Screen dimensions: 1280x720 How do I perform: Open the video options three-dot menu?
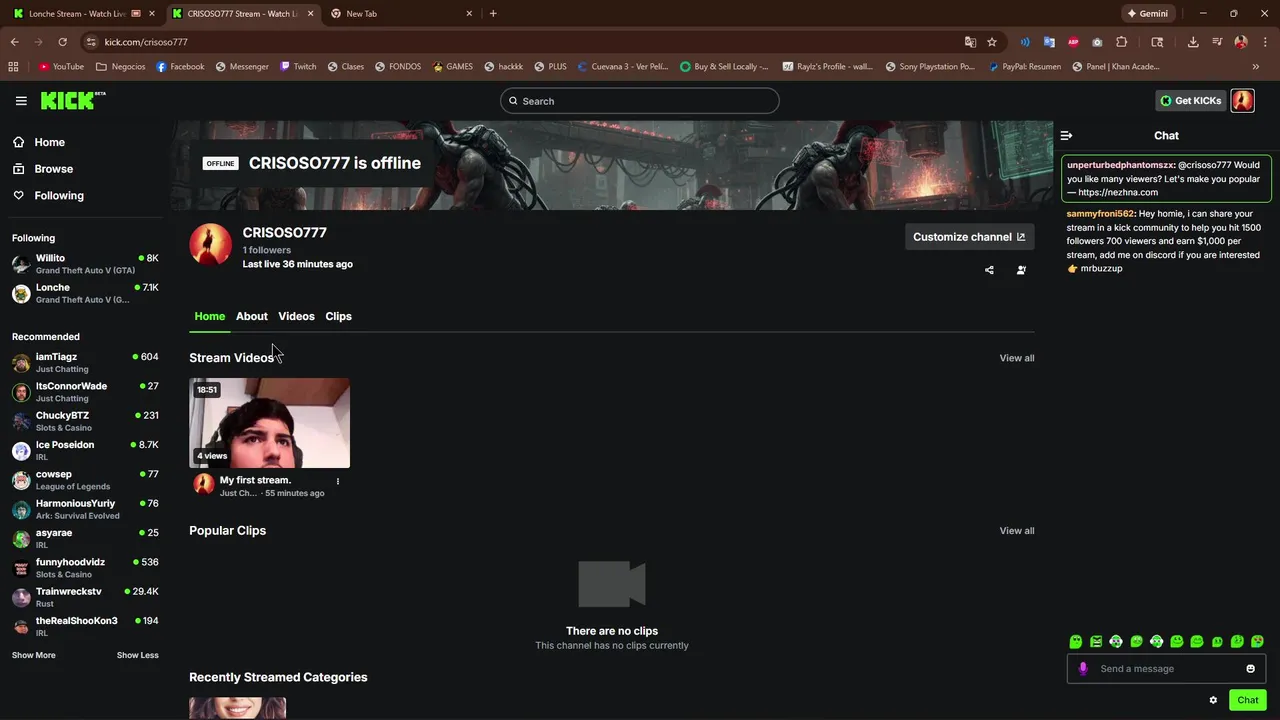(x=337, y=481)
